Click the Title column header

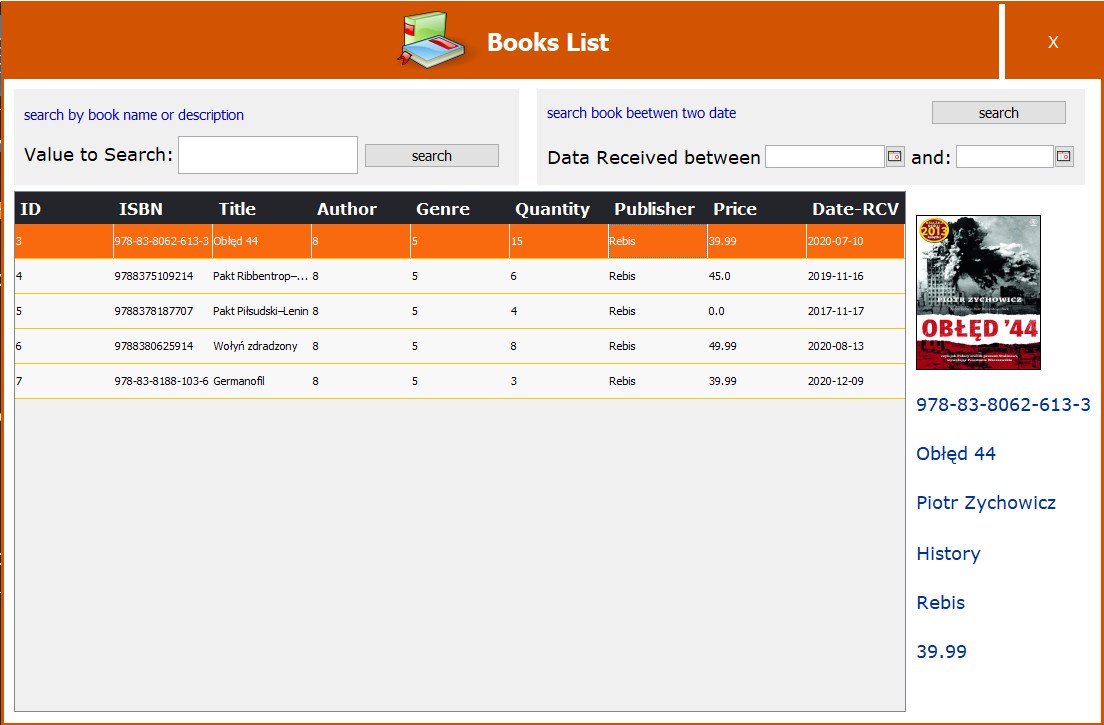(x=237, y=209)
